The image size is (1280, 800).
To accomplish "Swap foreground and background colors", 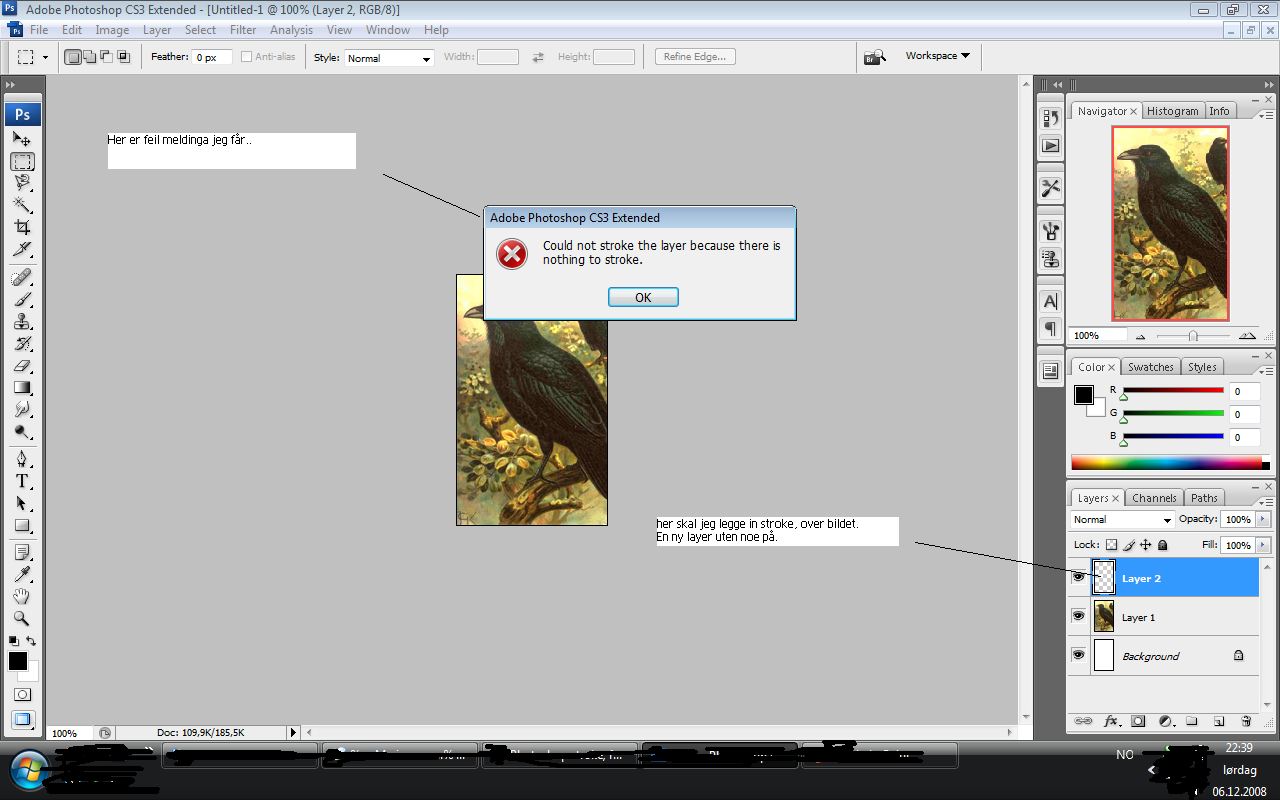I will click(x=31, y=641).
